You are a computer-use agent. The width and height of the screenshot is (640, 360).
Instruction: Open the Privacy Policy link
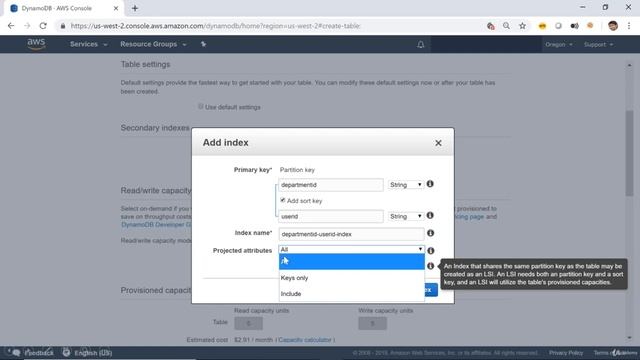click(x=566, y=353)
